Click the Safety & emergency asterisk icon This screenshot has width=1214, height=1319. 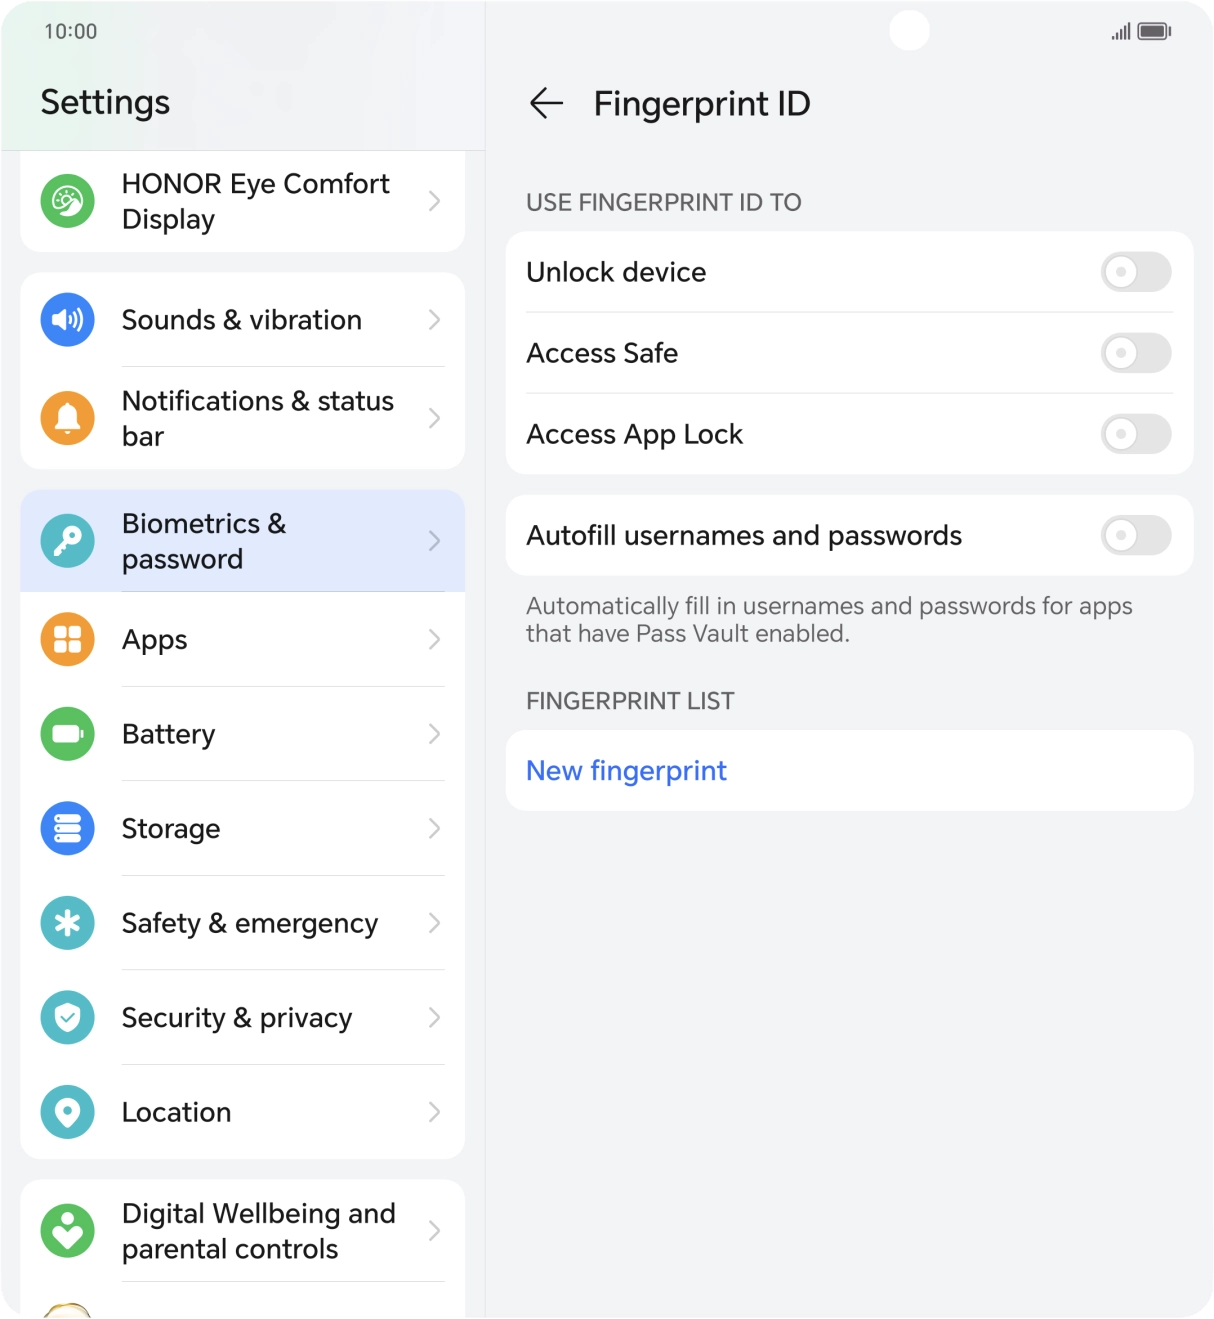pyautogui.click(x=66, y=923)
